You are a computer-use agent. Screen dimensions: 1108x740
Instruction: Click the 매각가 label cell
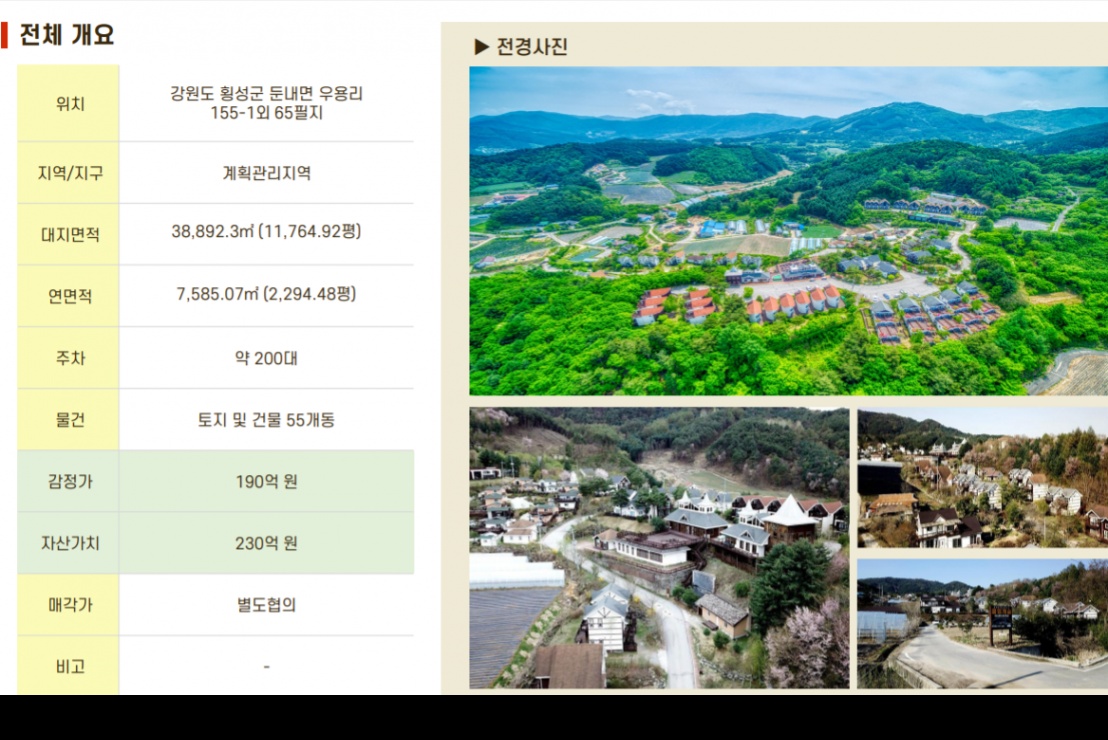pos(69,605)
